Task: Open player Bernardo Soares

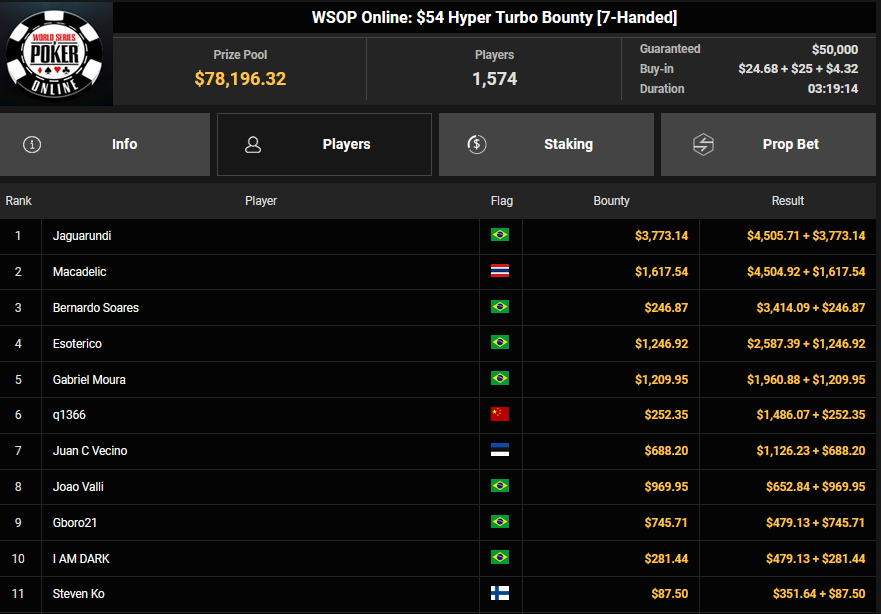Action: tap(96, 308)
